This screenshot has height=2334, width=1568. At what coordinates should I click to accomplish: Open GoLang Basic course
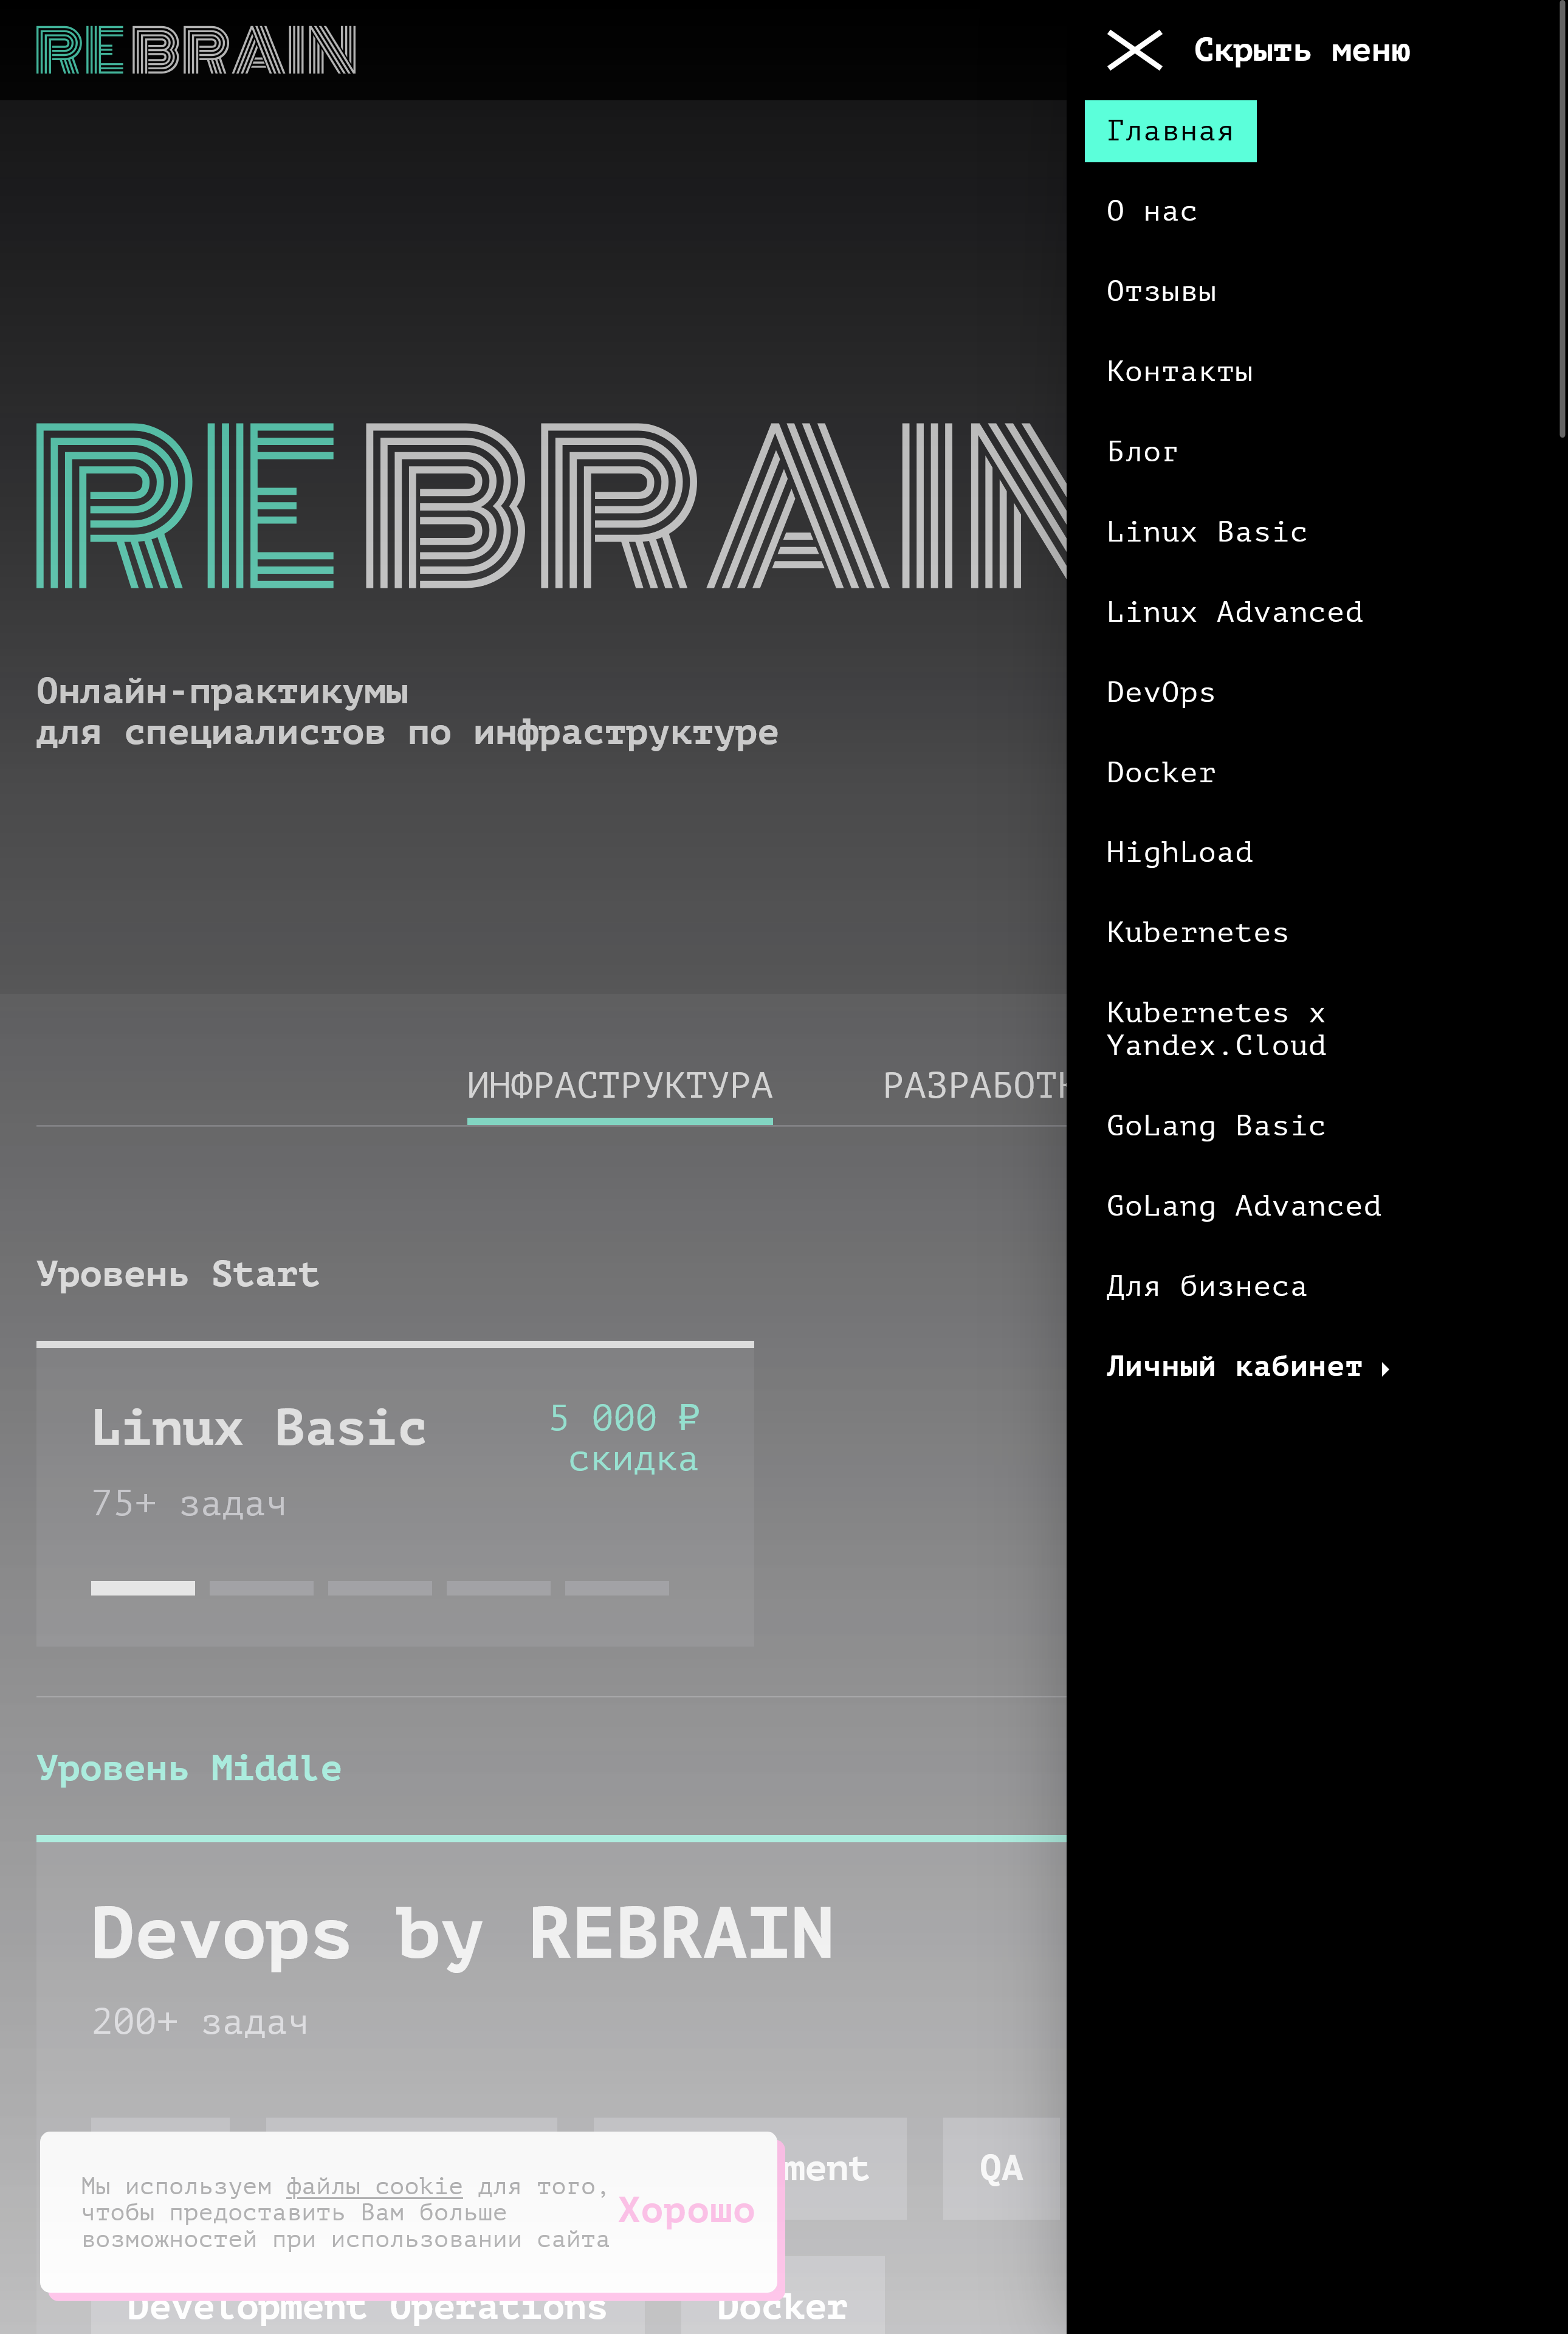coord(1216,1126)
